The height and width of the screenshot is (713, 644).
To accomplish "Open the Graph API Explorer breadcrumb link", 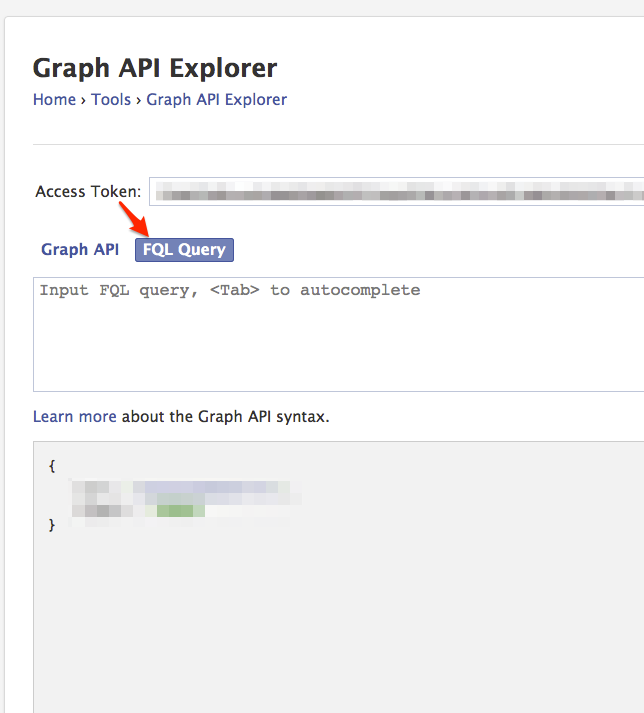I will (216, 100).
